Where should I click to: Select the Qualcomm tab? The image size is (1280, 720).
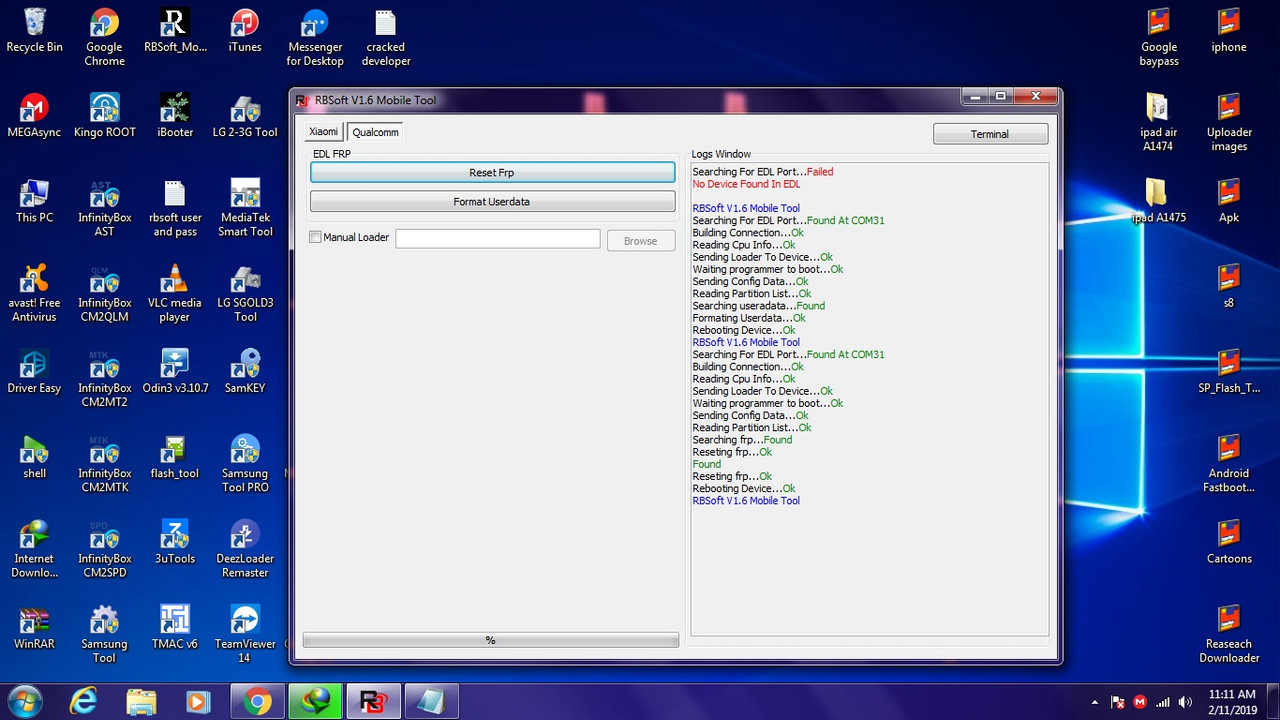coord(375,132)
